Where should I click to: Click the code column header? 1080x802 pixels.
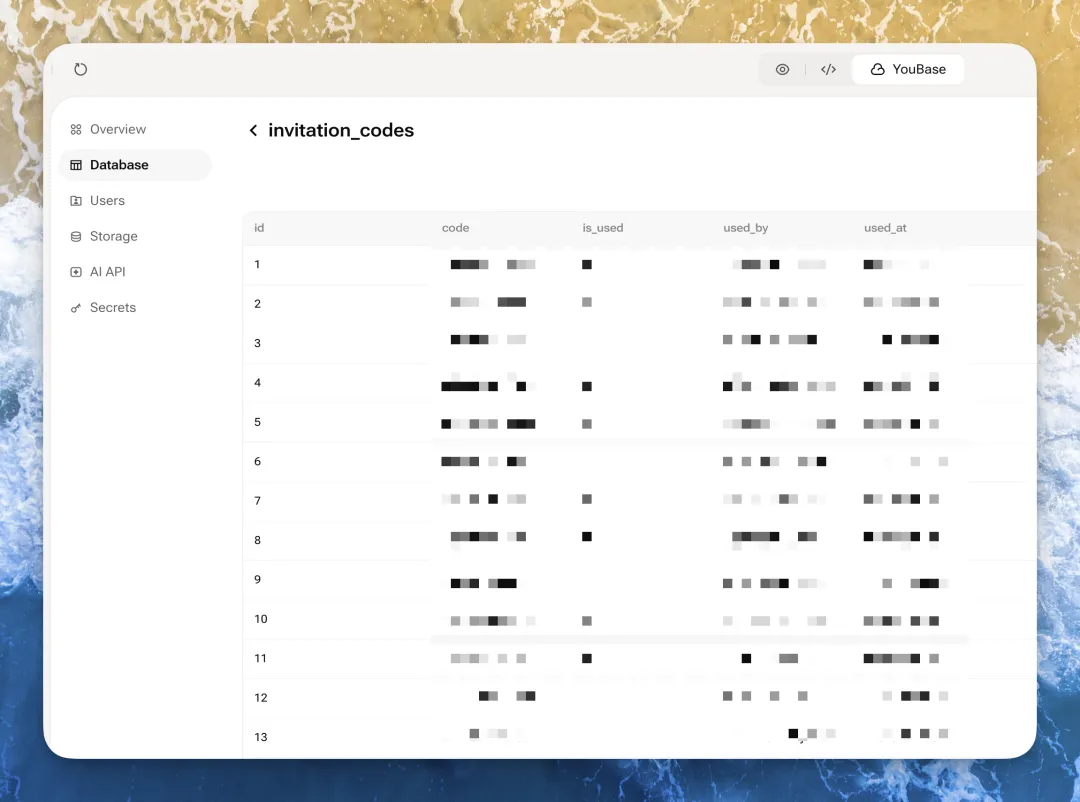click(455, 228)
